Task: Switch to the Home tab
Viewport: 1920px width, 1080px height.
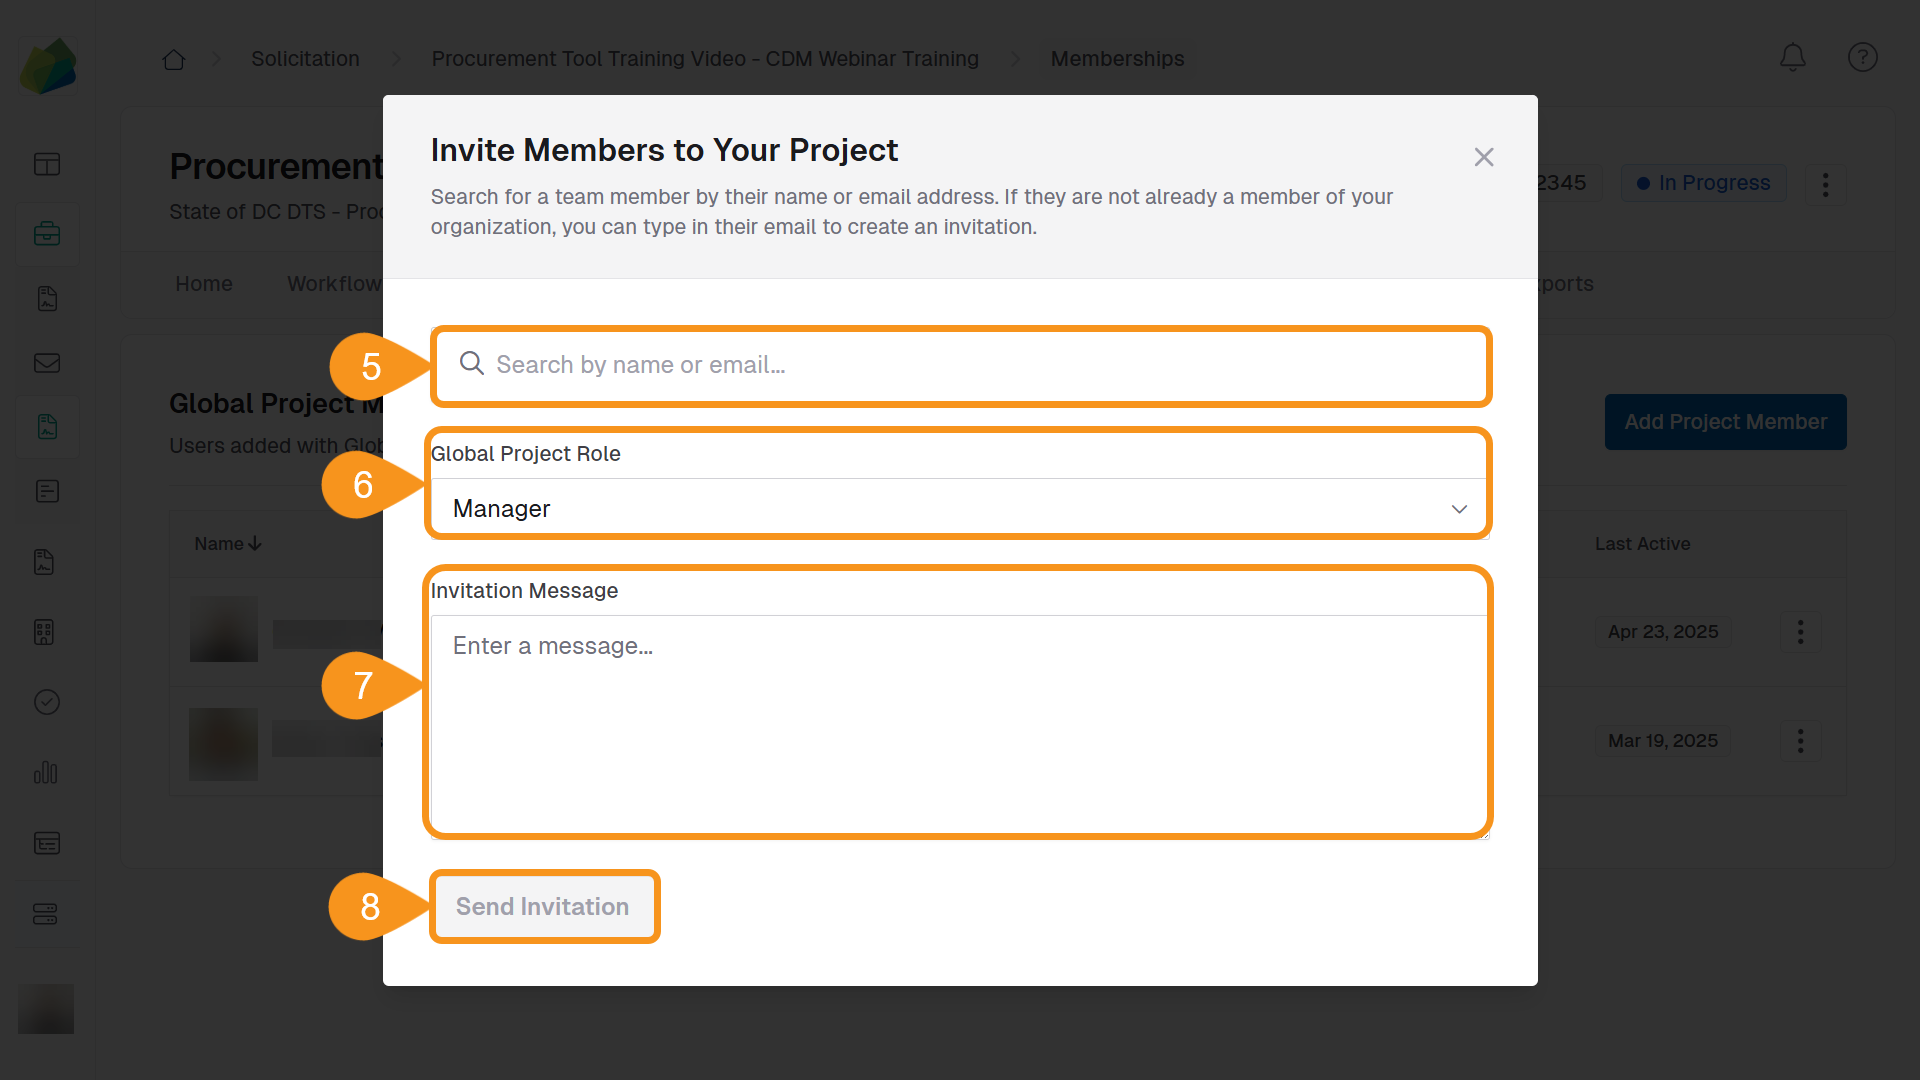Action: pyautogui.click(x=203, y=283)
